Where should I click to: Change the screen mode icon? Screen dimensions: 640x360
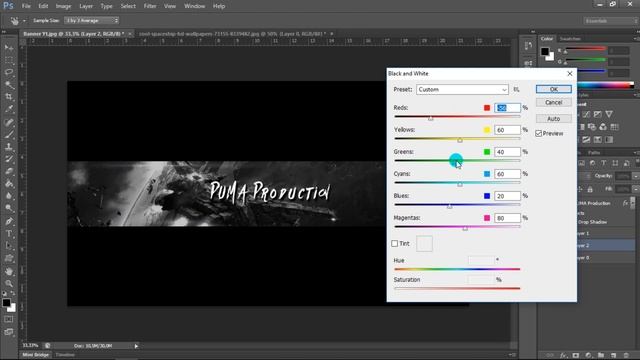point(9,332)
